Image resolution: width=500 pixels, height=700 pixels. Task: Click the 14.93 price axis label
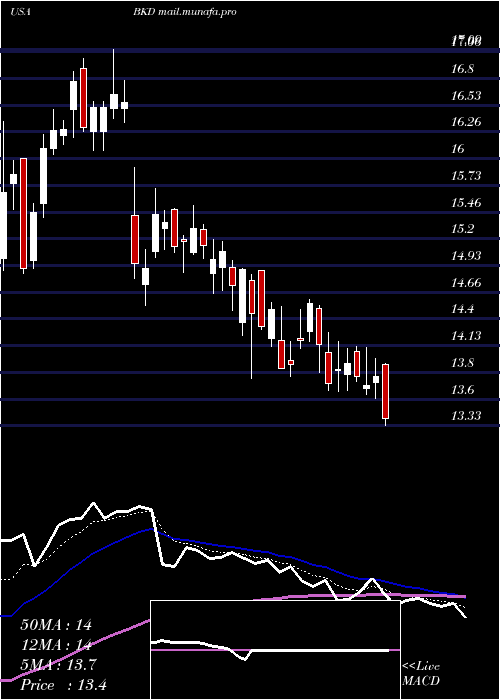click(466, 255)
